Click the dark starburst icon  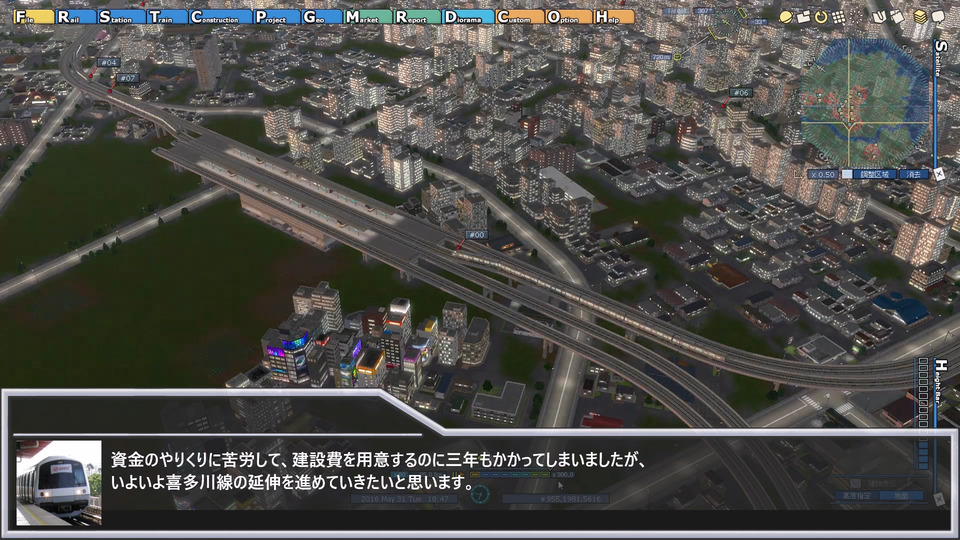pos(857,18)
